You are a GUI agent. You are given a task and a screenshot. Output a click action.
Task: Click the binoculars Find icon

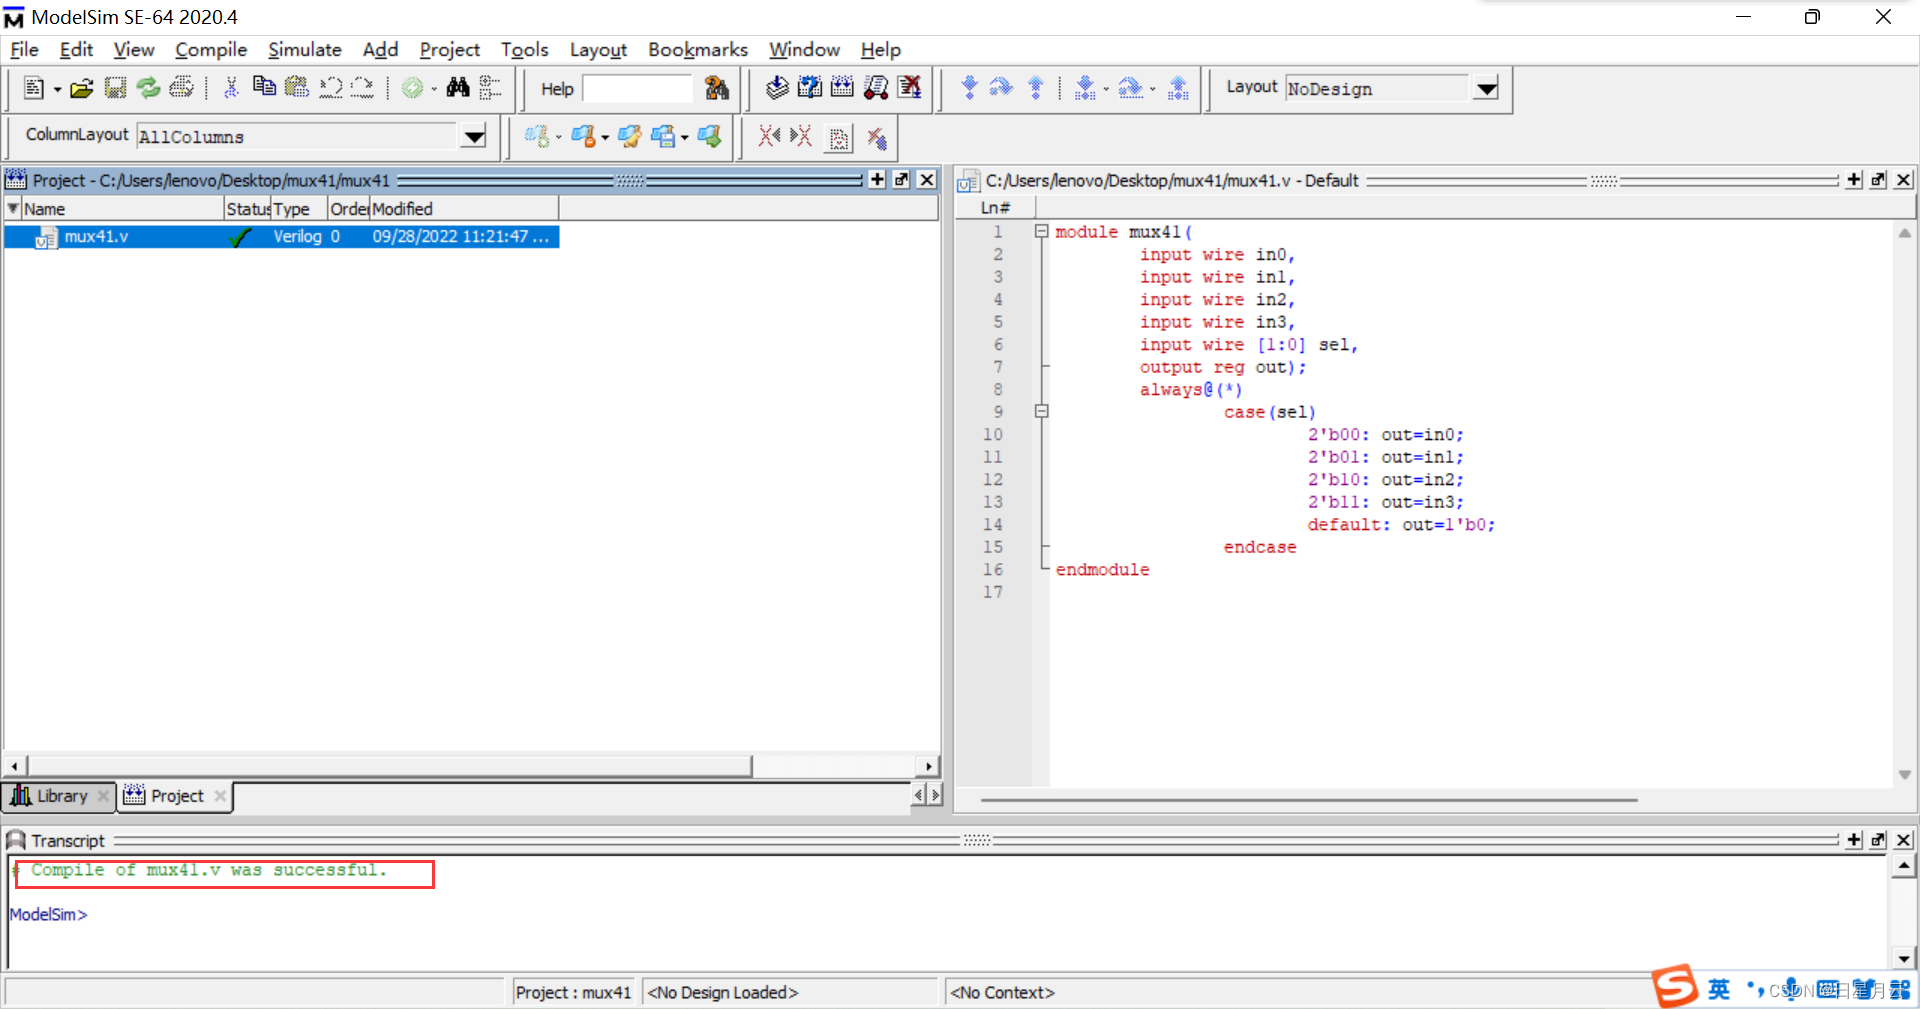coord(458,88)
